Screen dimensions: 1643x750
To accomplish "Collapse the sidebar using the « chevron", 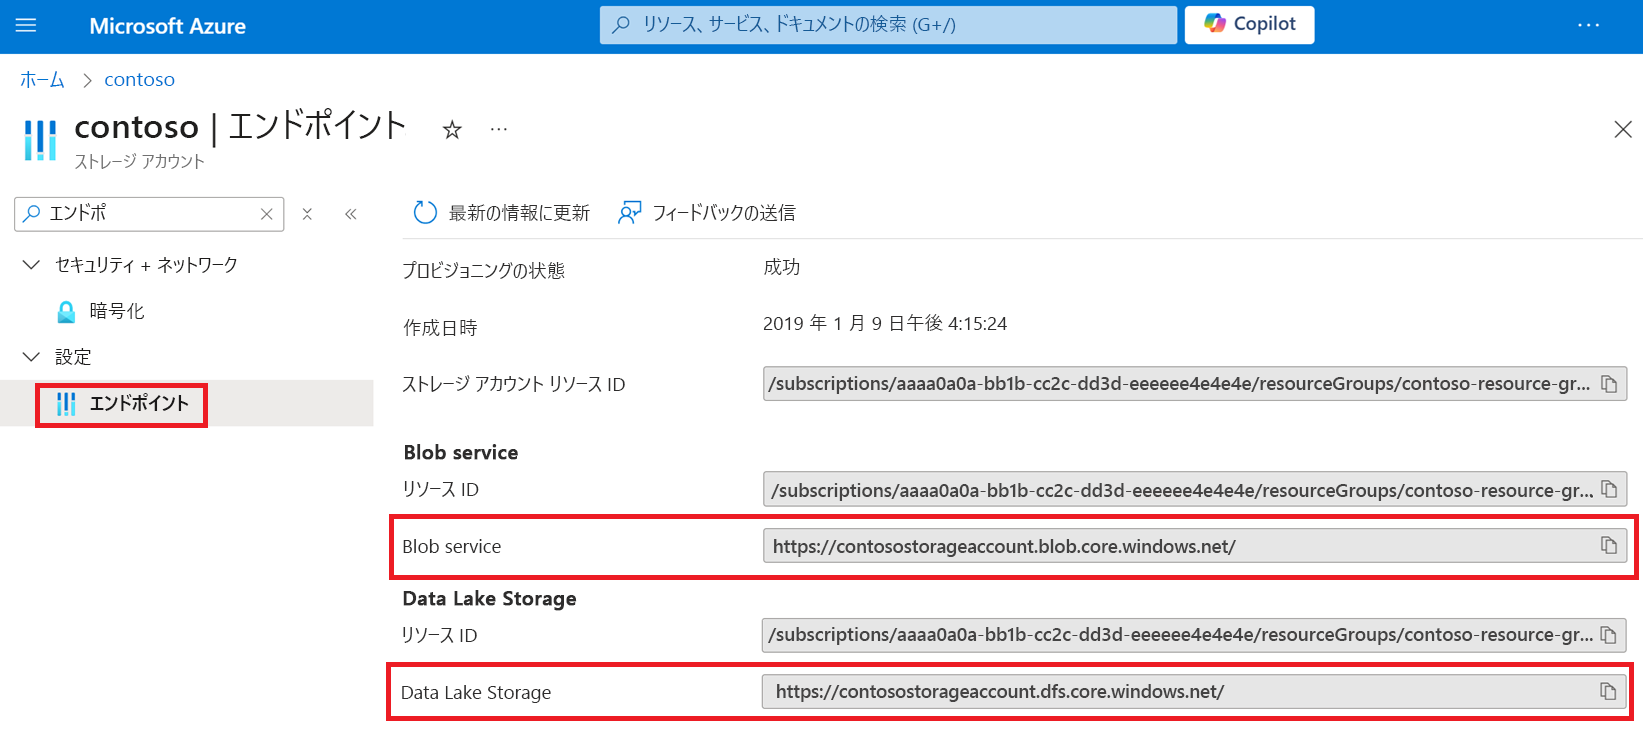I will (x=351, y=213).
